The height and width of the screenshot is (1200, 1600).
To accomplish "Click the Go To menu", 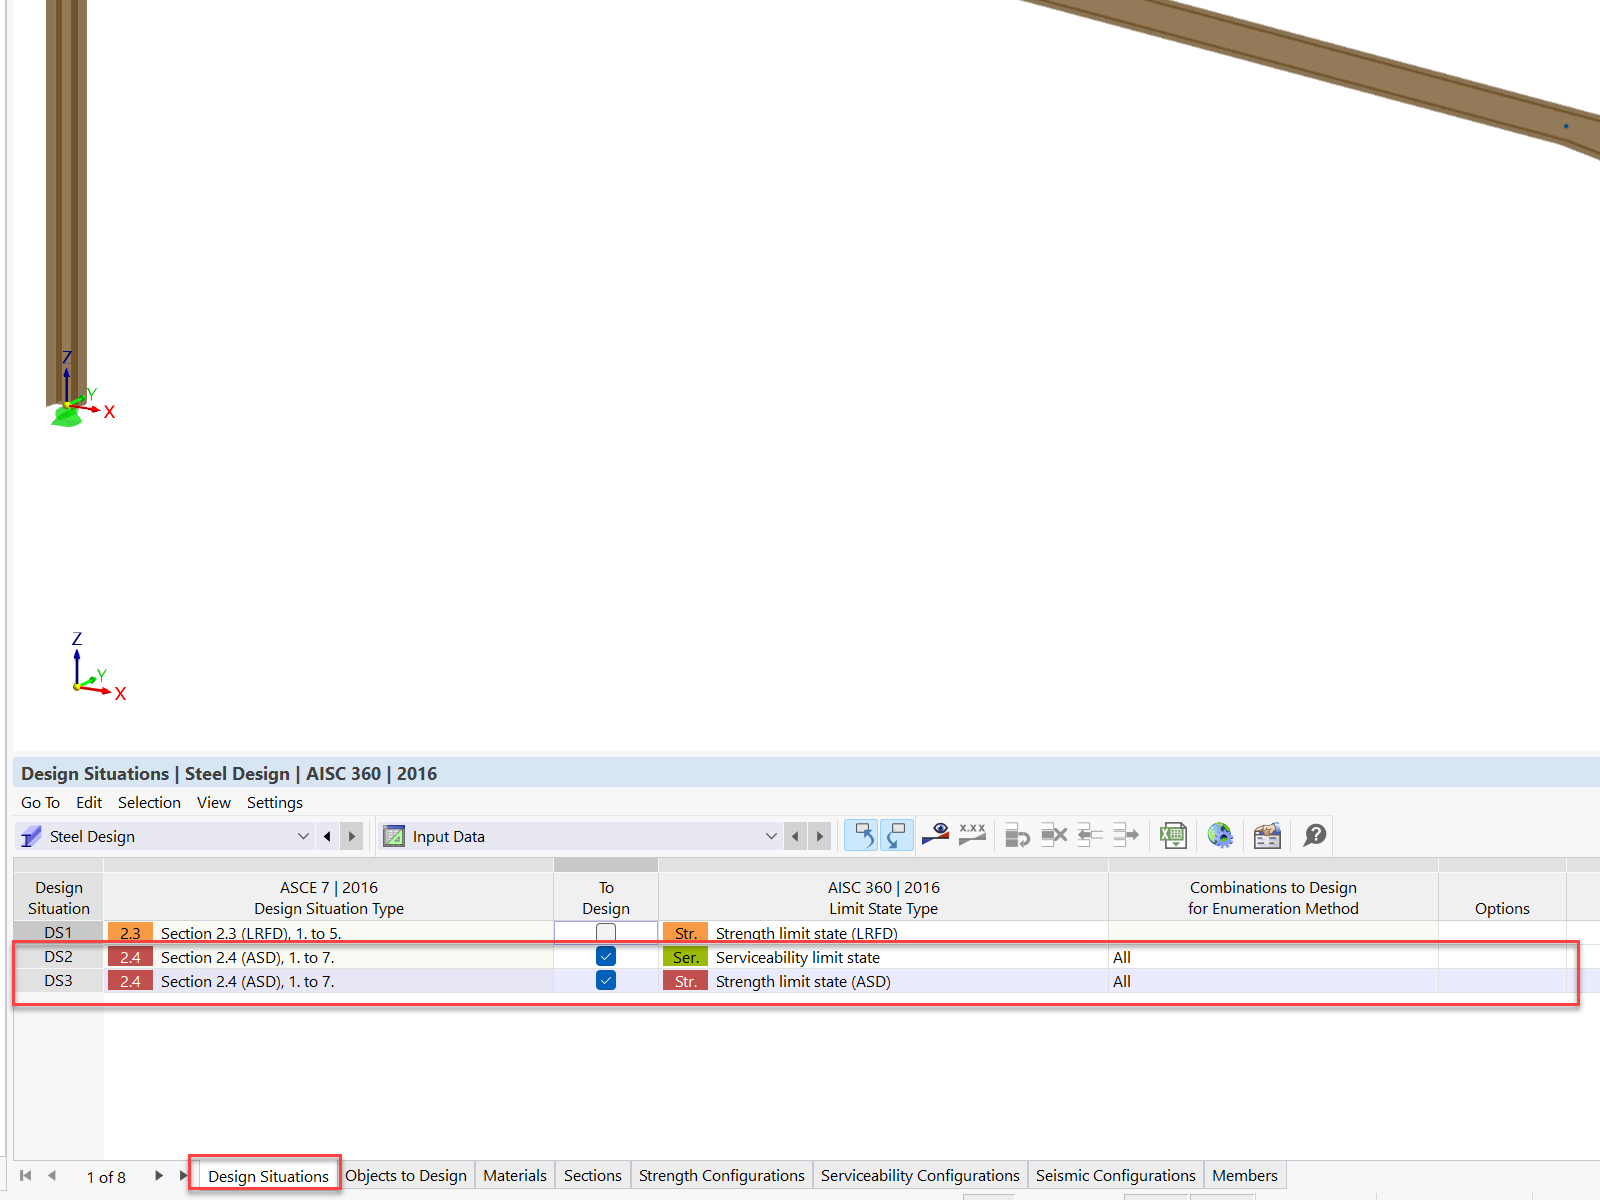I will (40, 802).
